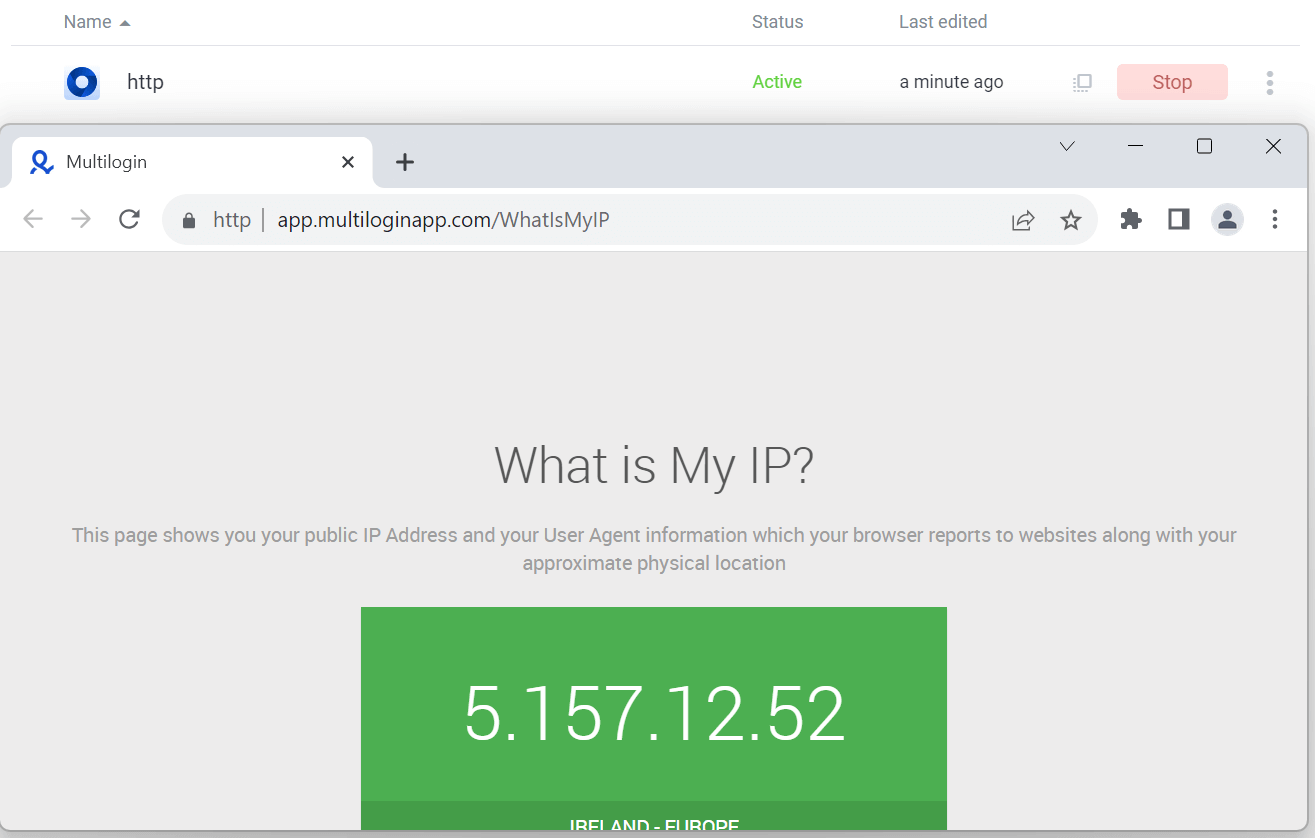Expand the tab search chevron
Viewport: 1315px width, 838px height.
[1067, 146]
